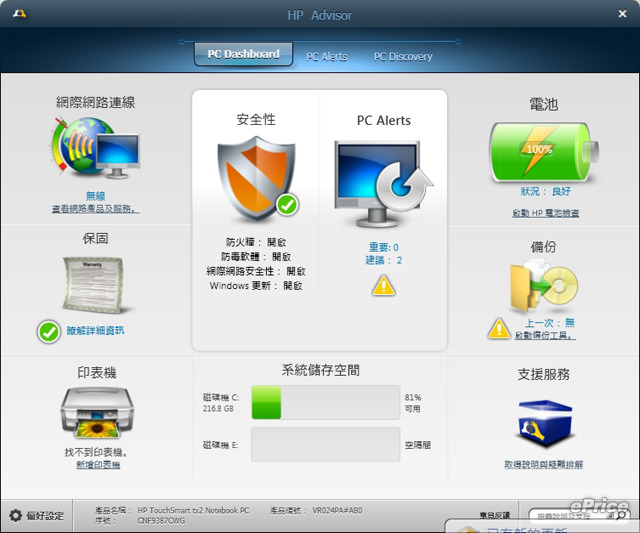Click the 新增印表機 add printer link
The width and height of the screenshot is (640, 533).
(98, 465)
